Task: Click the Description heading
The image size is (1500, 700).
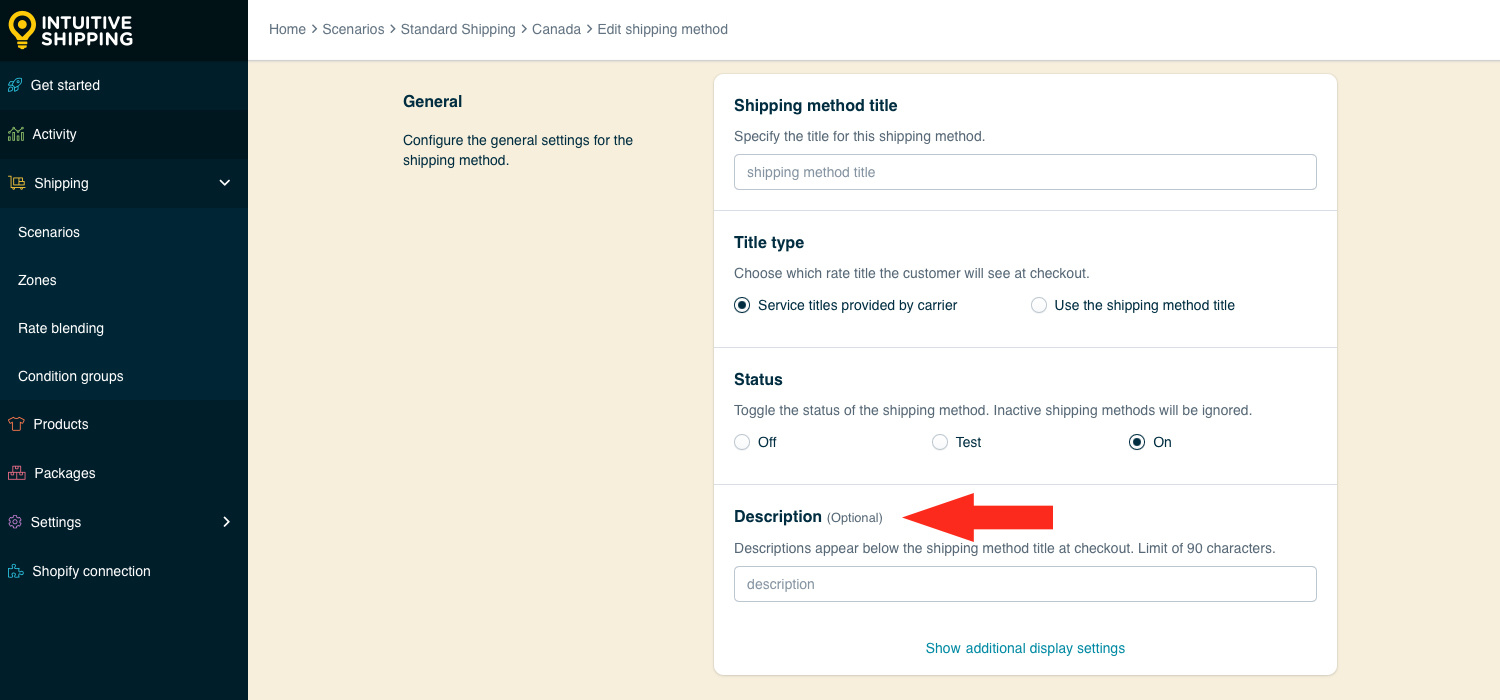Action: (x=778, y=516)
